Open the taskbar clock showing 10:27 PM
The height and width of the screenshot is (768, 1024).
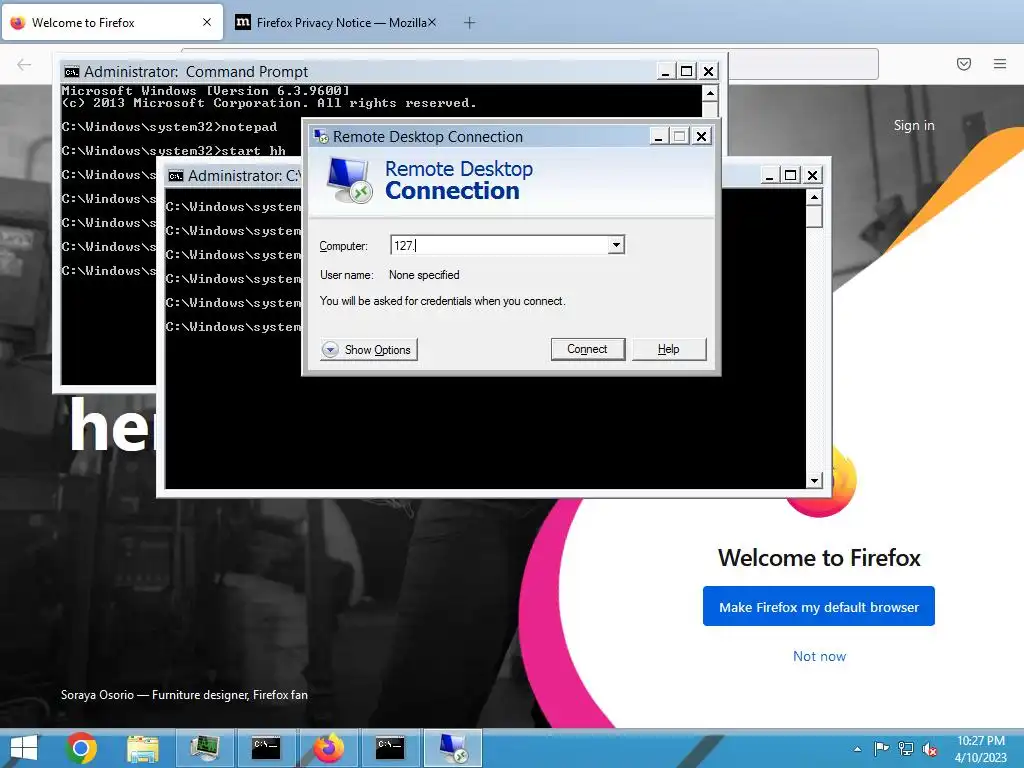click(980, 748)
